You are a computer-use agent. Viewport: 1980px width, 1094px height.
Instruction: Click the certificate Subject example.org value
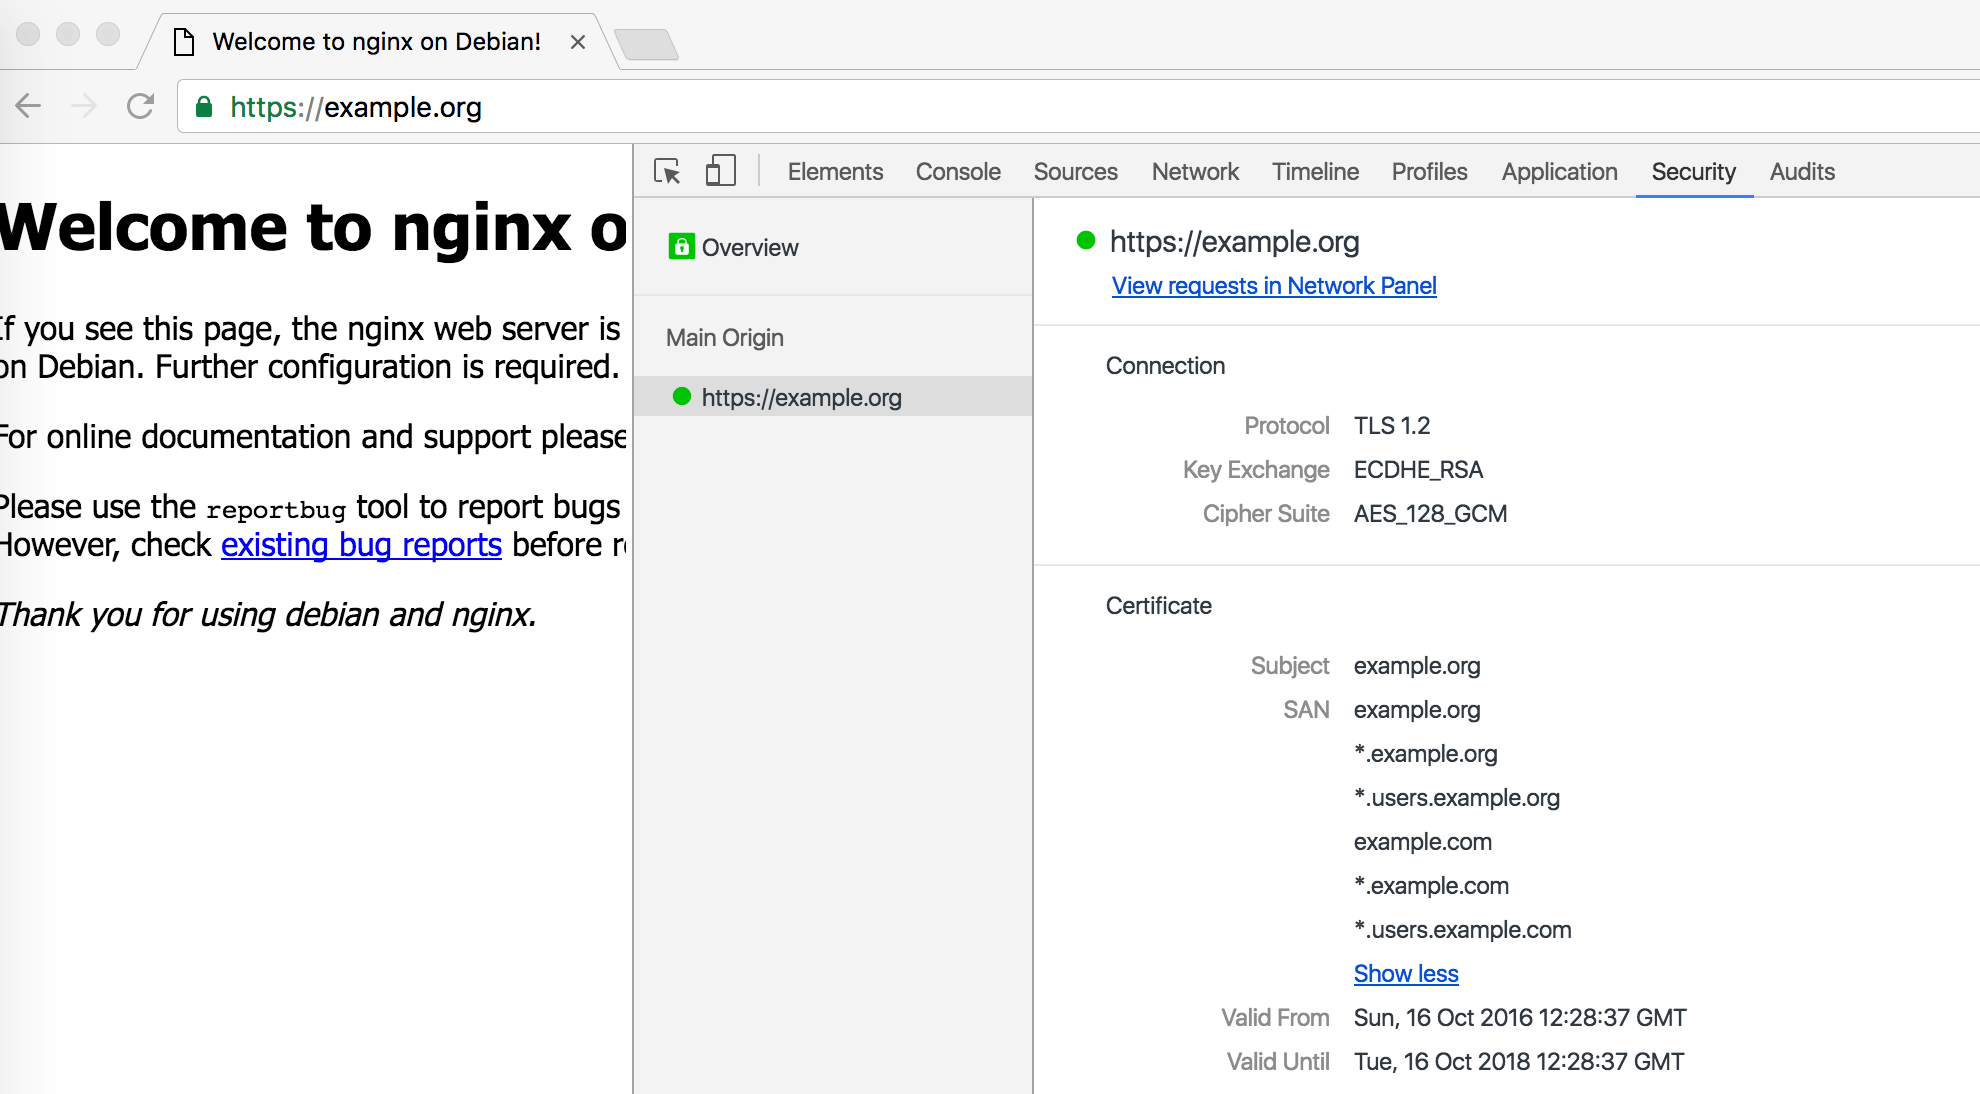(1417, 666)
